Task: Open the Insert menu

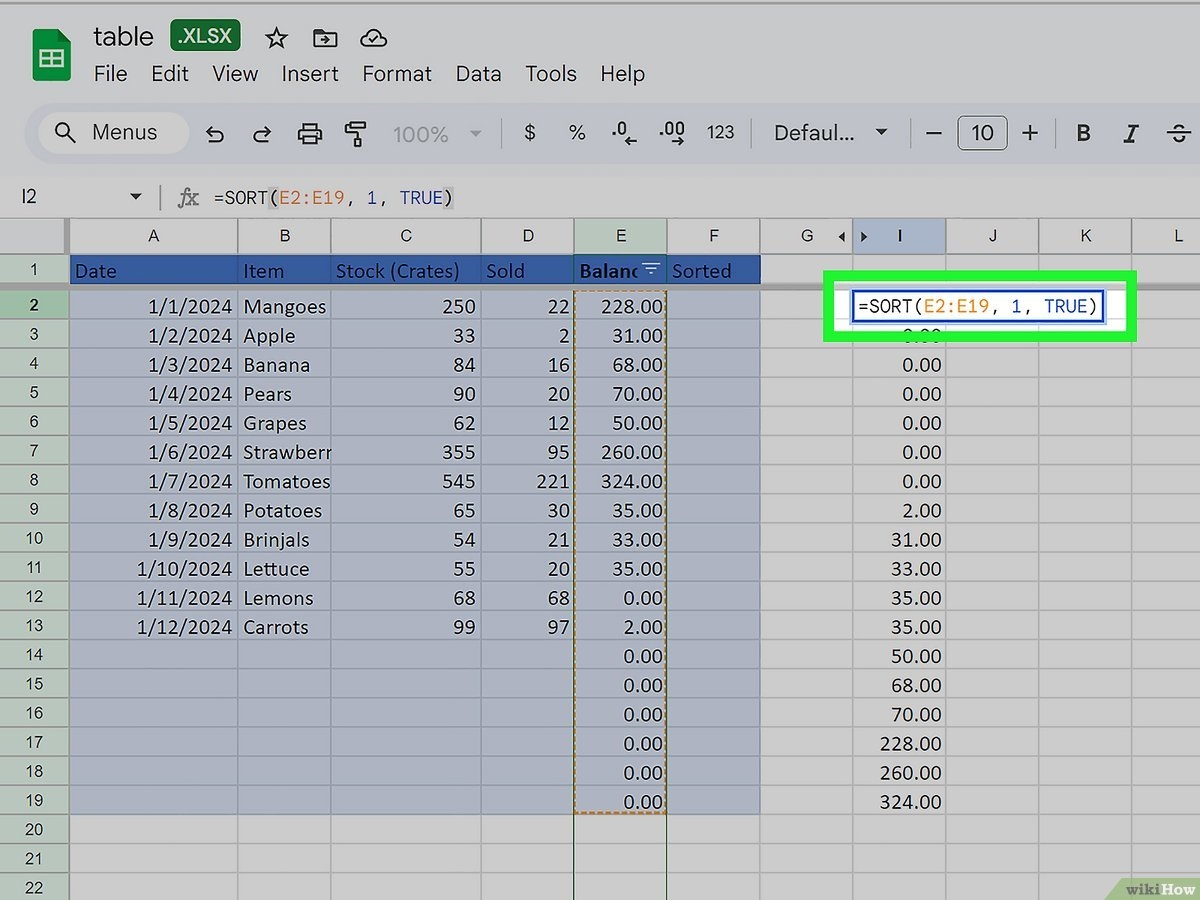Action: (310, 74)
